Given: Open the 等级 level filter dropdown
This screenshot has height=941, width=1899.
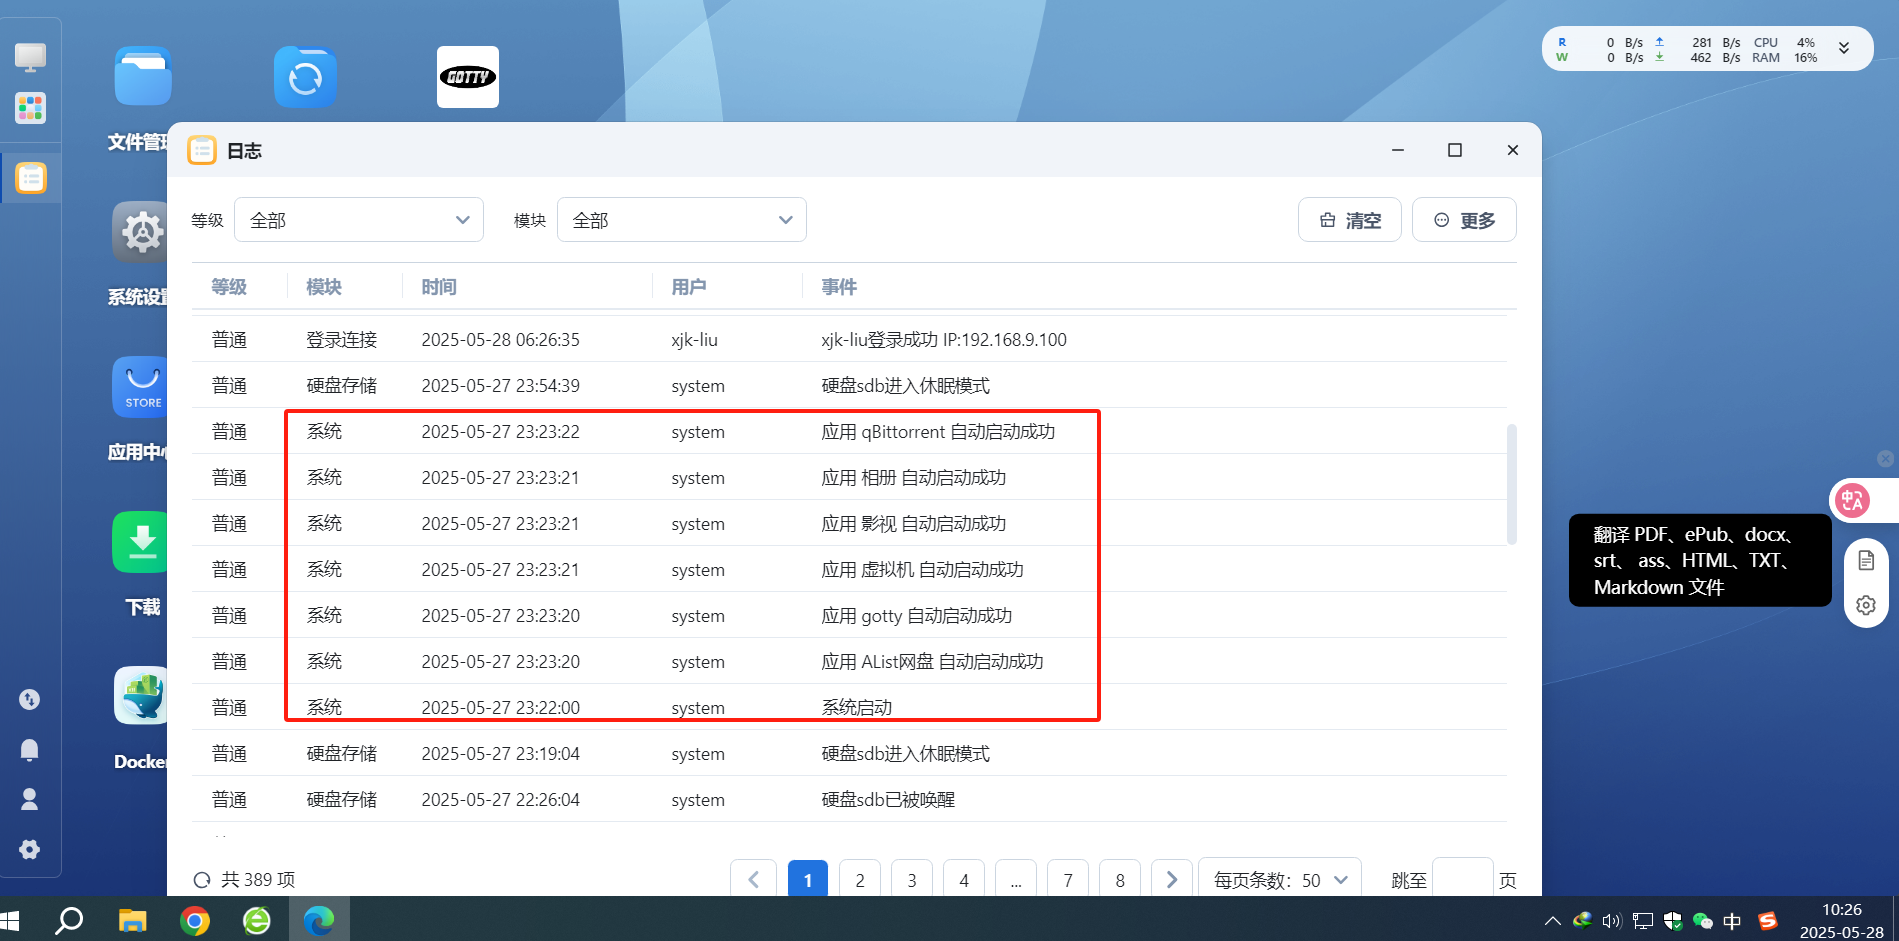Looking at the screenshot, I should [359, 220].
